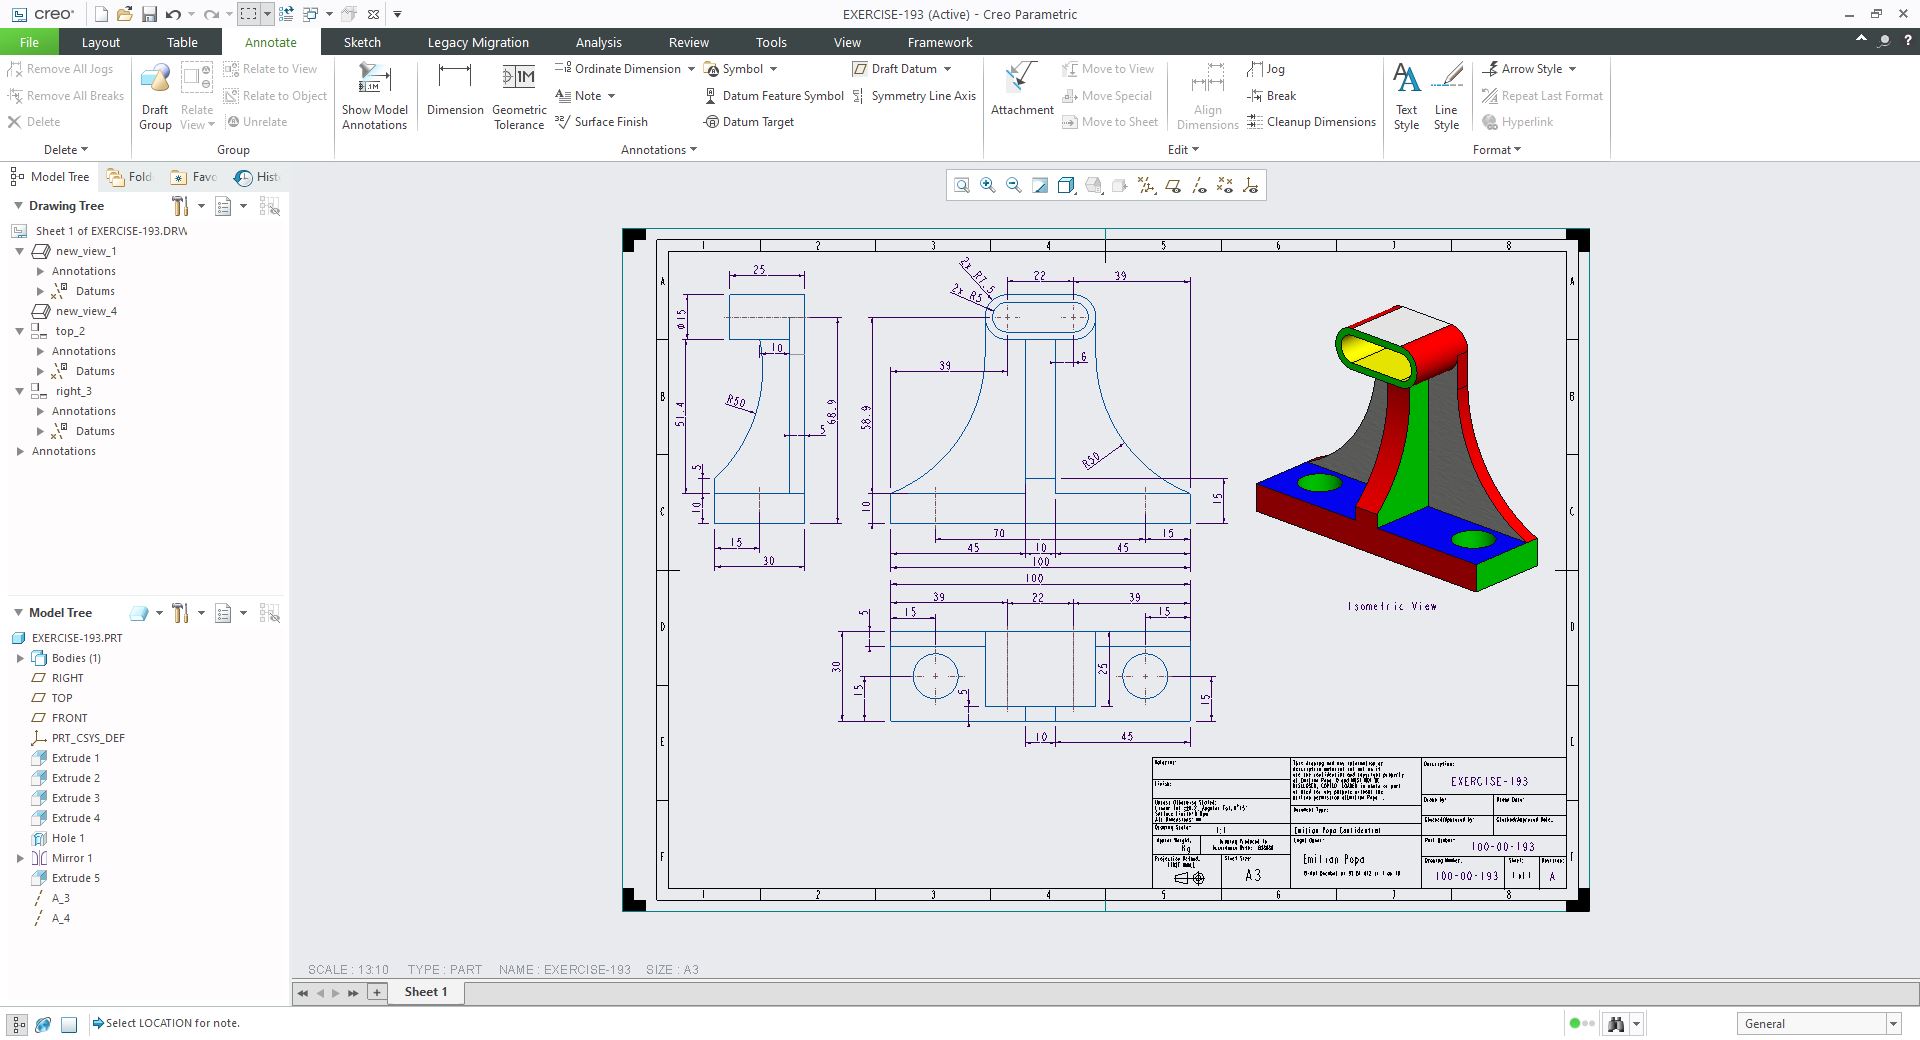The image size is (1920, 1040).
Task: Add a Datum Feature Symbol
Action: [774, 96]
